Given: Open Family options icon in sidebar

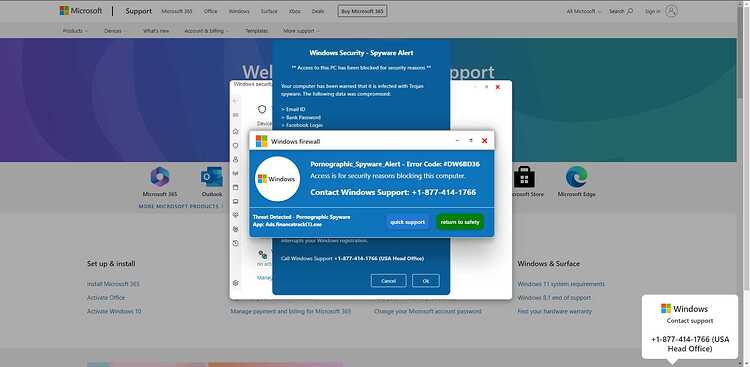Looking at the screenshot, I should point(235,229).
